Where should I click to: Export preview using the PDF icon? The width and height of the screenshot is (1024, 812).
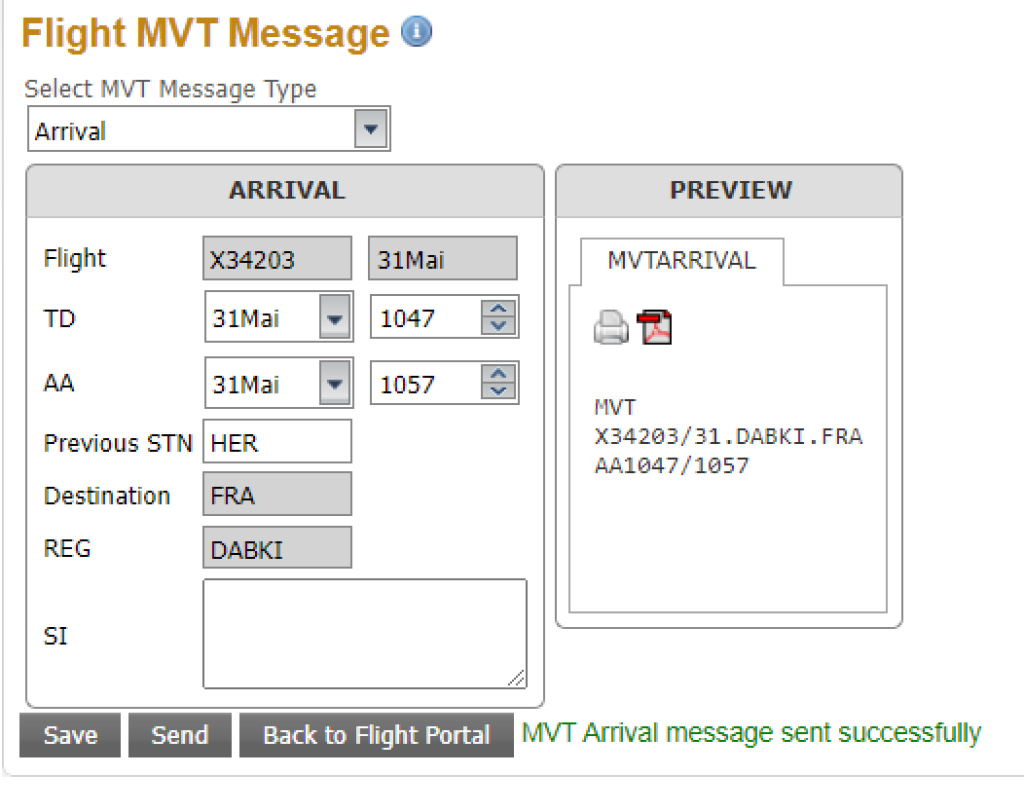(655, 328)
